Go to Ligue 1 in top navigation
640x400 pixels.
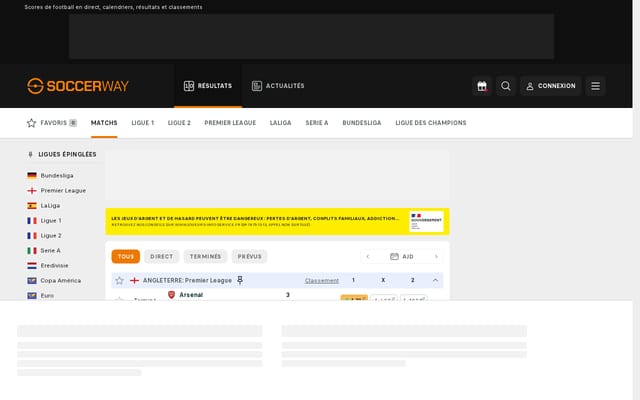click(x=142, y=123)
